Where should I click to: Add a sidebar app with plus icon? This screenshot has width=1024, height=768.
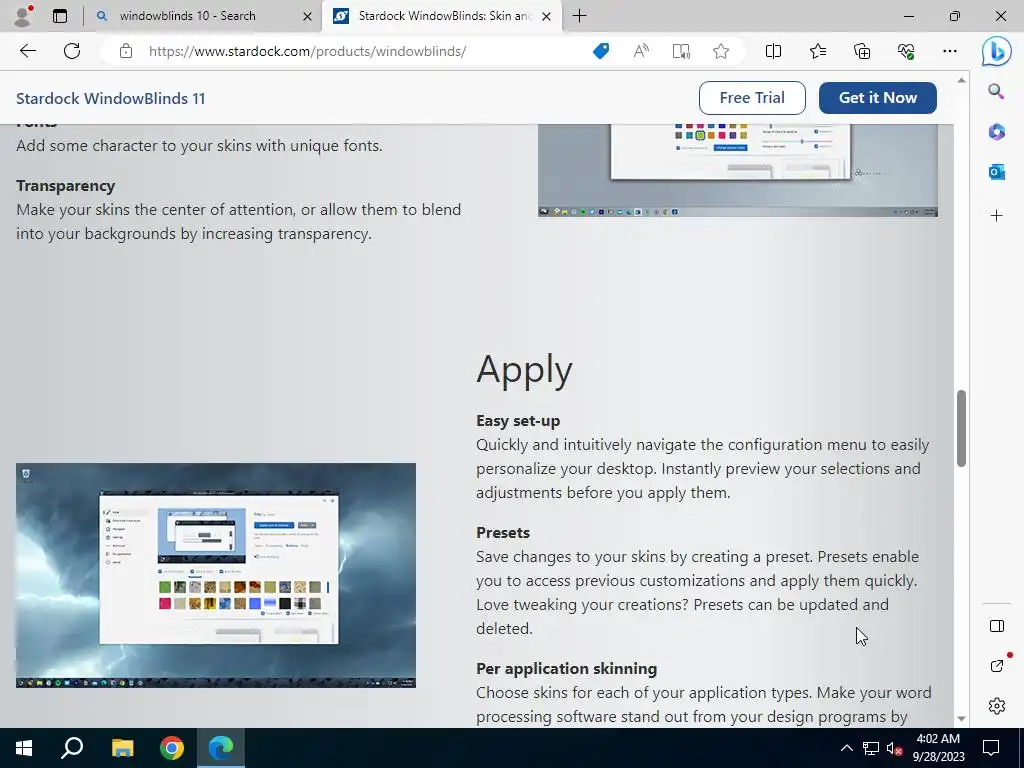click(x=996, y=216)
